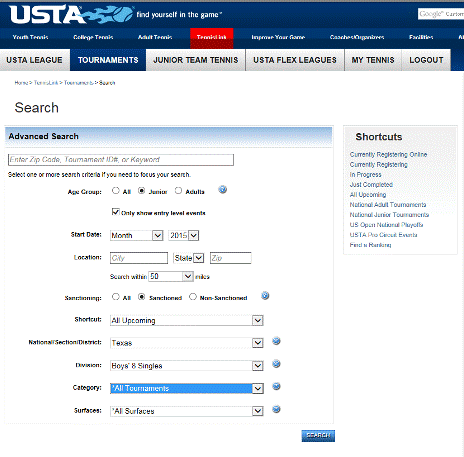Open help icon beside Age Group options
Screen dimensions: 464x457
tap(223, 190)
